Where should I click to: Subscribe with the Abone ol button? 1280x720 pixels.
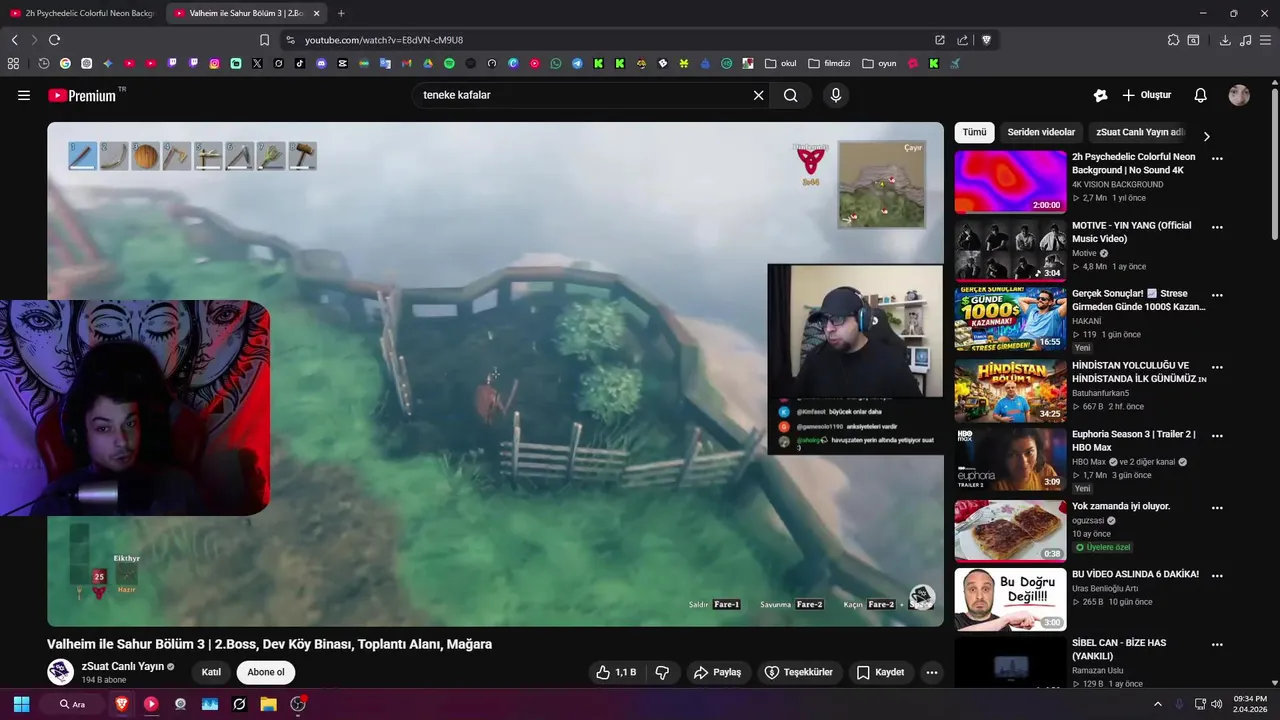(266, 672)
